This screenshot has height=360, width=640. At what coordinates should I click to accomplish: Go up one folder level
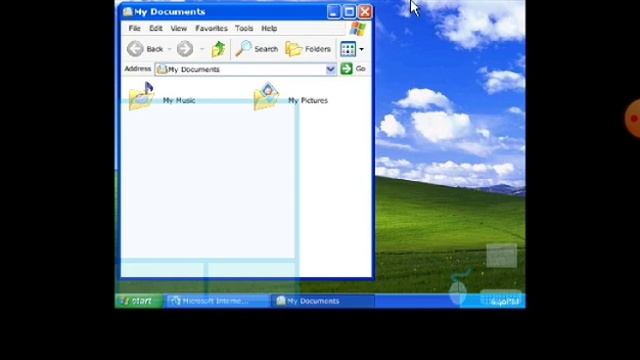(218, 49)
